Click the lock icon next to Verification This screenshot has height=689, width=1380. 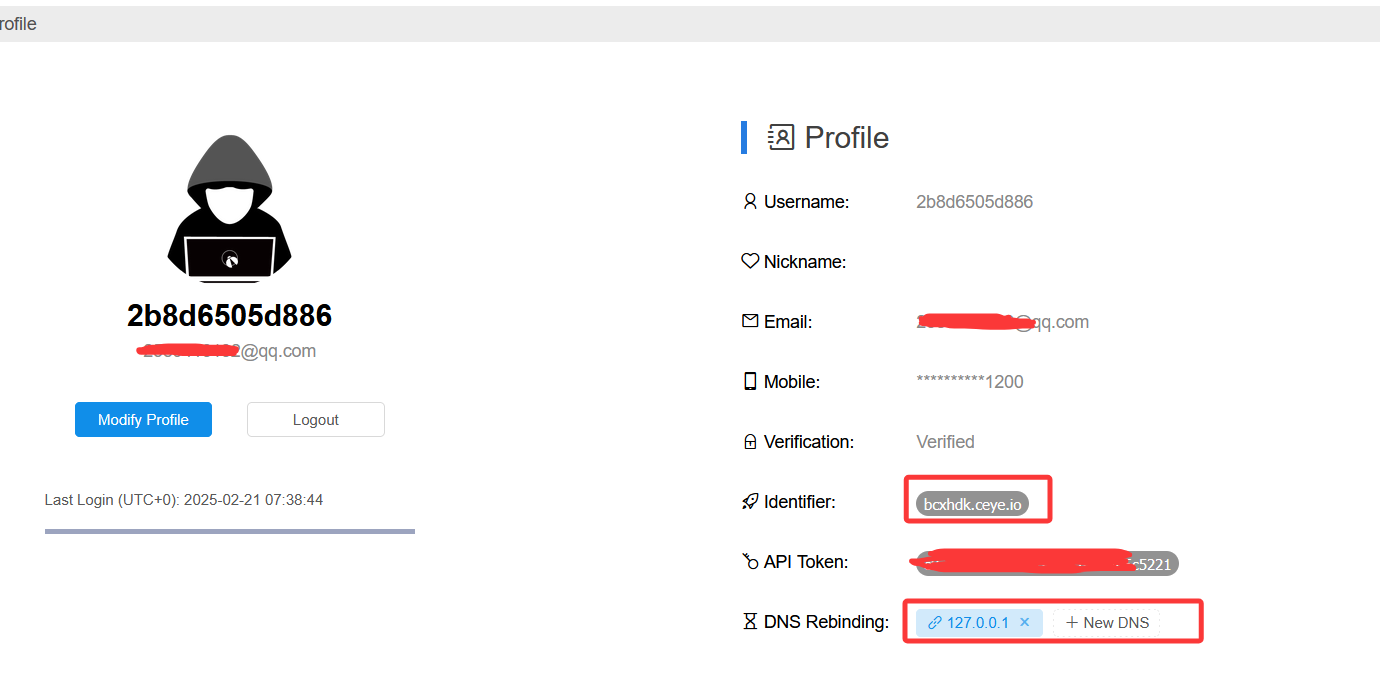point(750,442)
